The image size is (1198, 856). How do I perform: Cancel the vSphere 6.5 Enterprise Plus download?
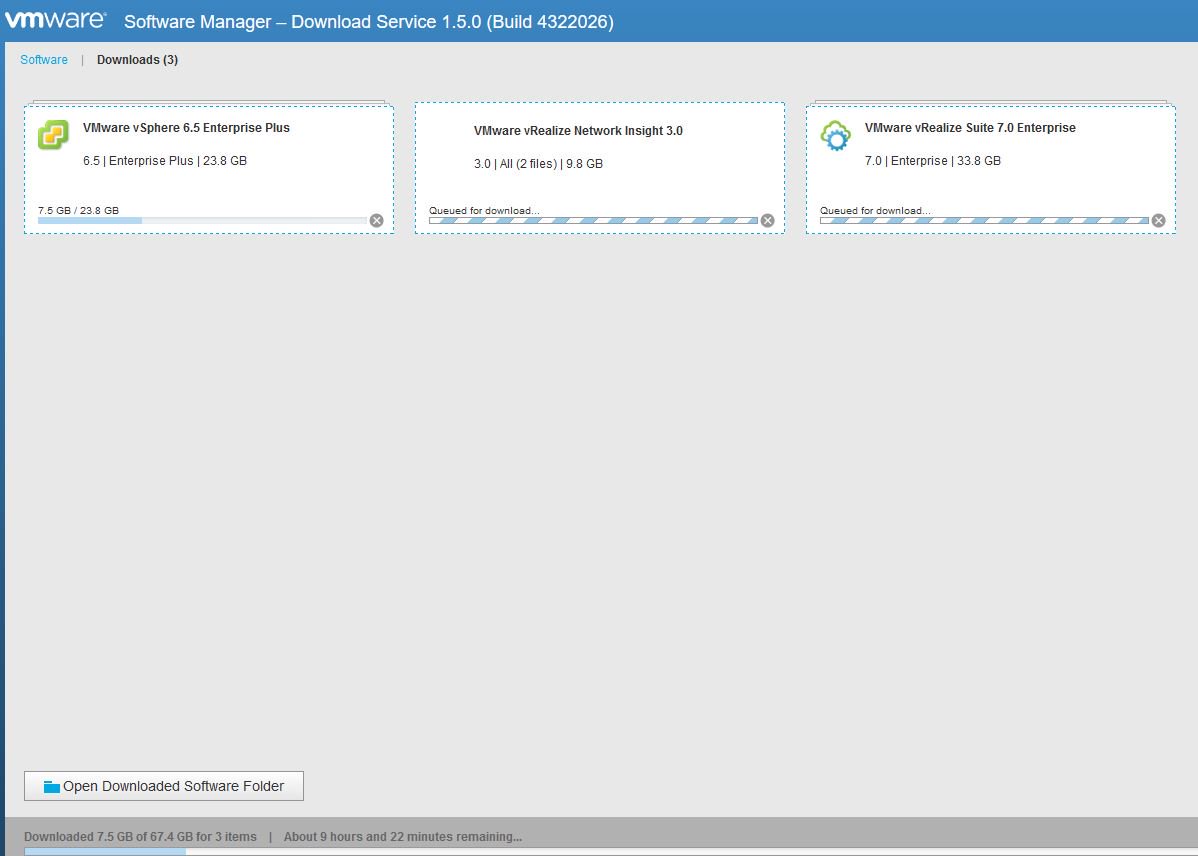(377, 220)
